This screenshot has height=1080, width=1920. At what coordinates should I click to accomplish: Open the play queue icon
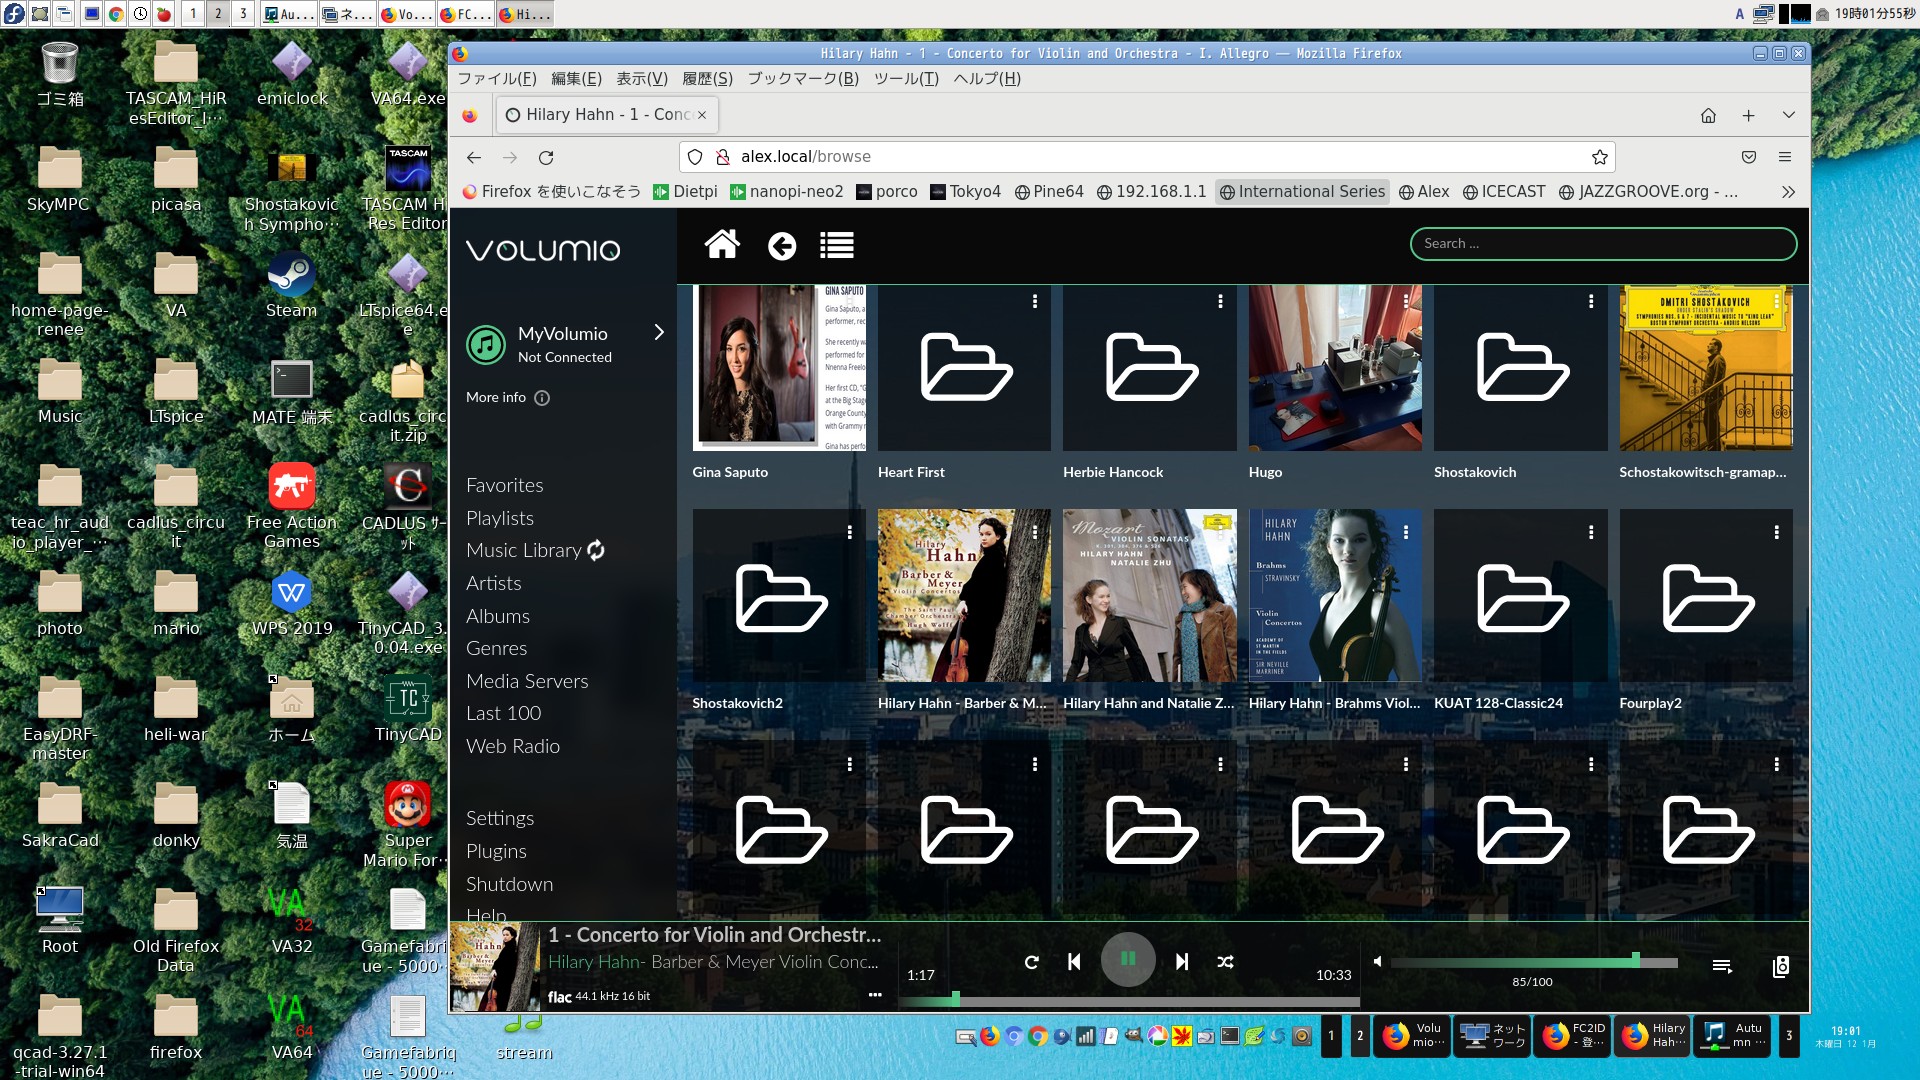pyautogui.click(x=1721, y=966)
